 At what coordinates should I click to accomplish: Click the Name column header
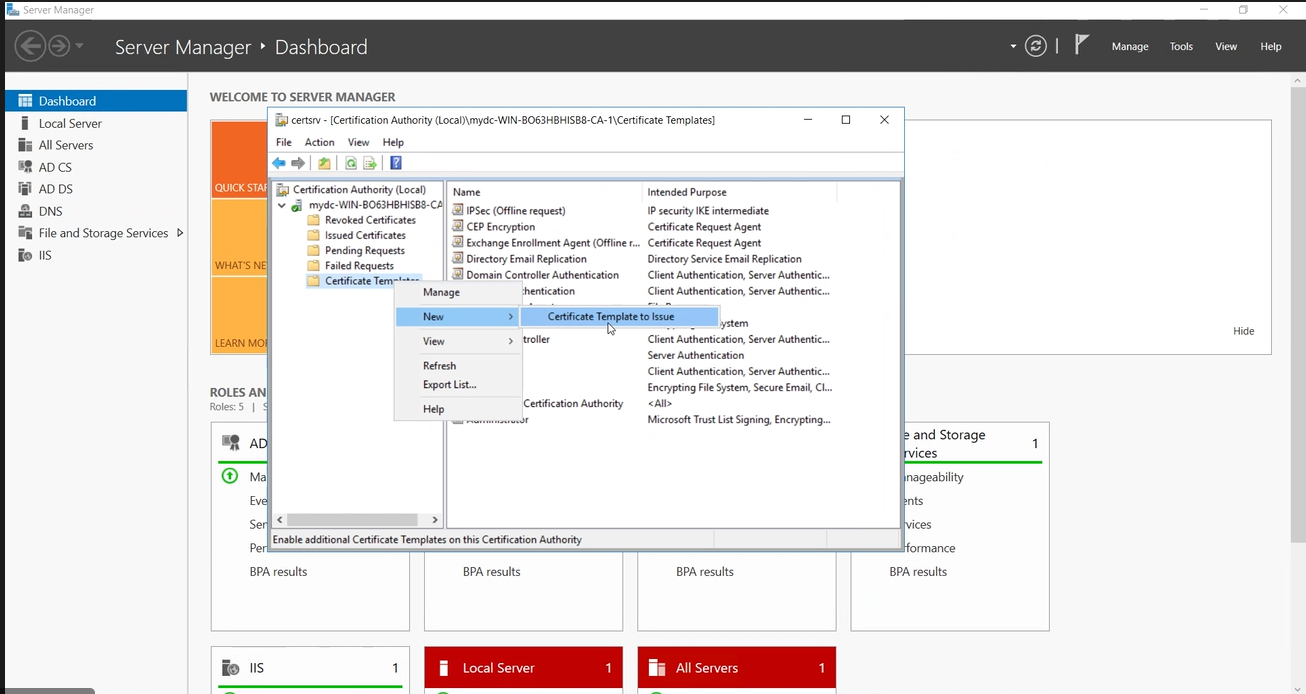tap(545, 192)
